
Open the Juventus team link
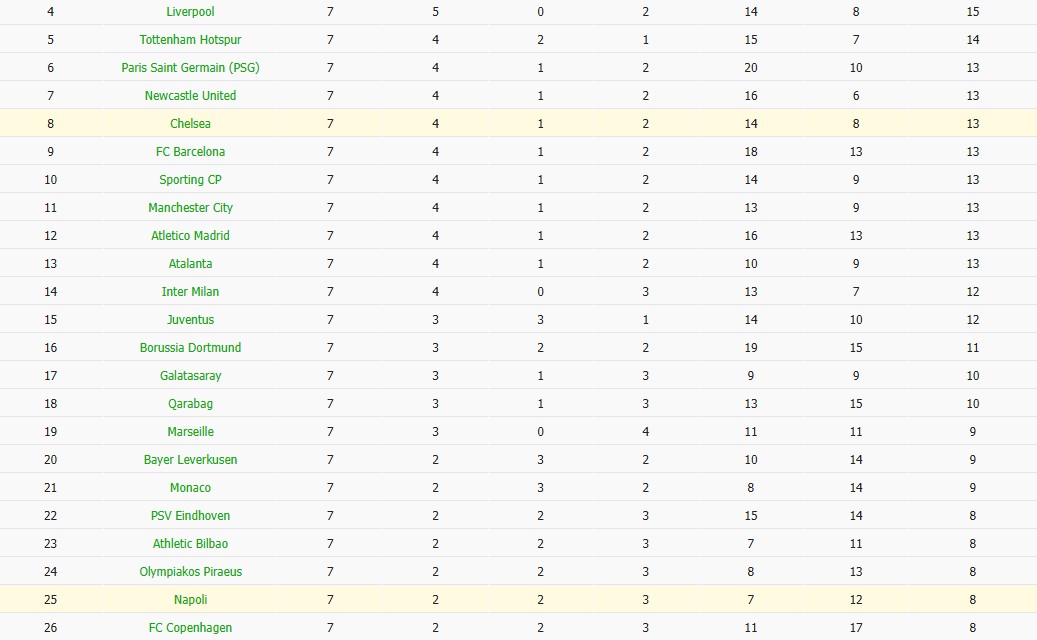coord(190,320)
